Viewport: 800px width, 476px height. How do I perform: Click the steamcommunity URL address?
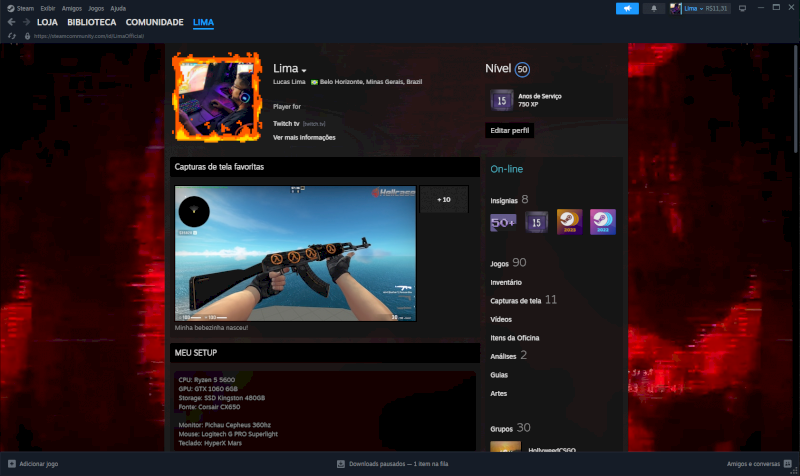(x=89, y=36)
